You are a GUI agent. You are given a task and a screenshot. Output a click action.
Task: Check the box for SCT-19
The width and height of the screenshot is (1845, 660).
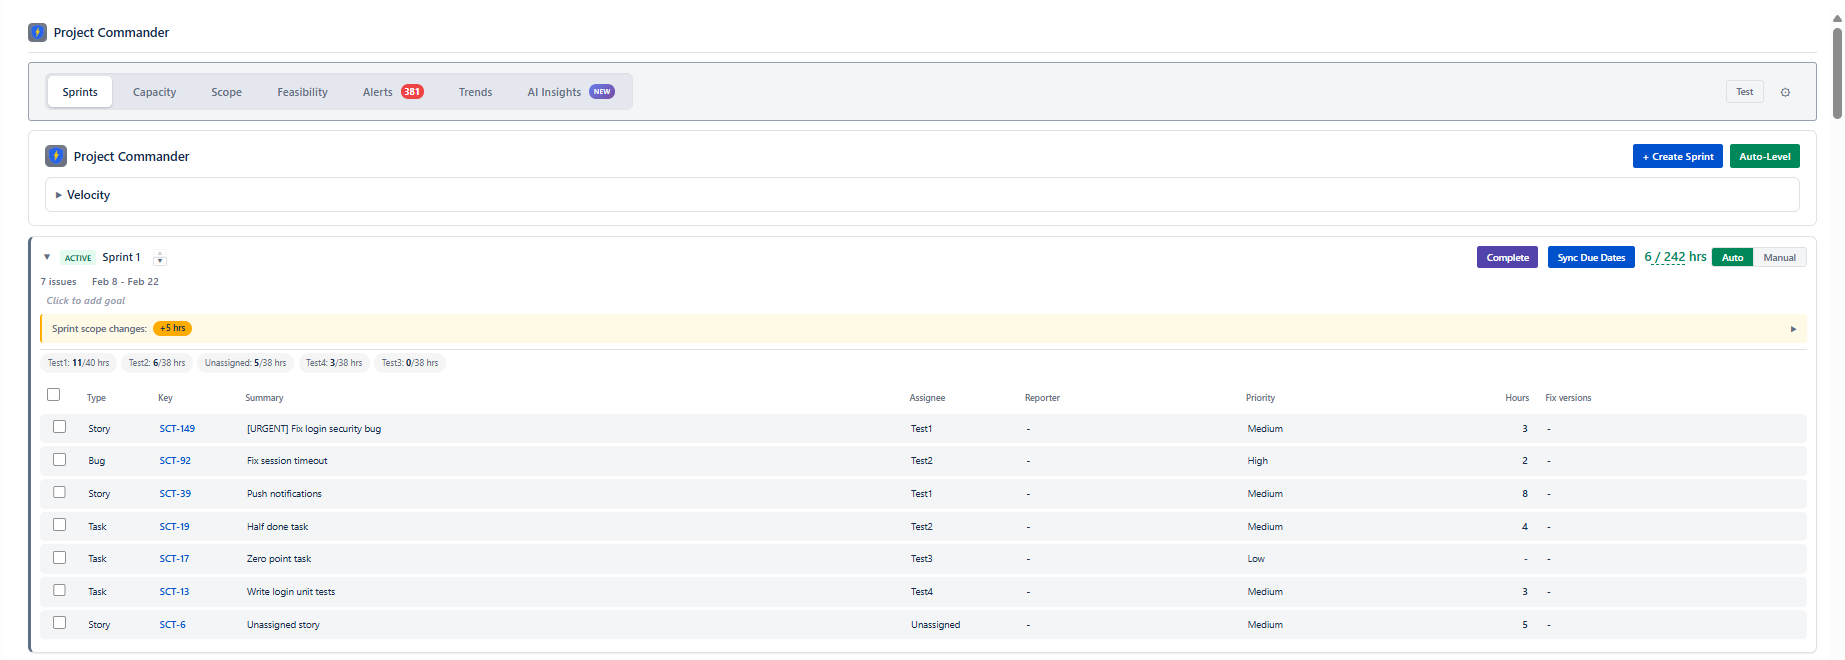click(60, 525)
